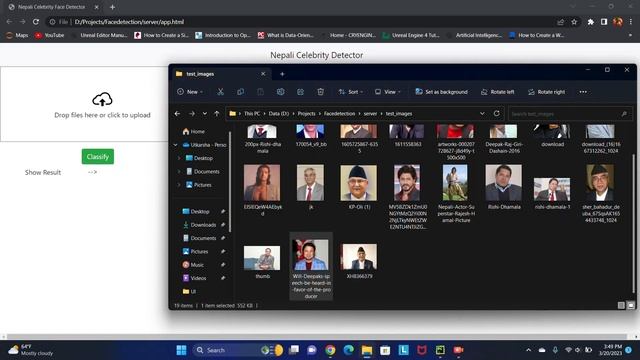The image size is (640, 360).
Task: Open recent locations chevron in Explorer
Action: pos(204,113)
